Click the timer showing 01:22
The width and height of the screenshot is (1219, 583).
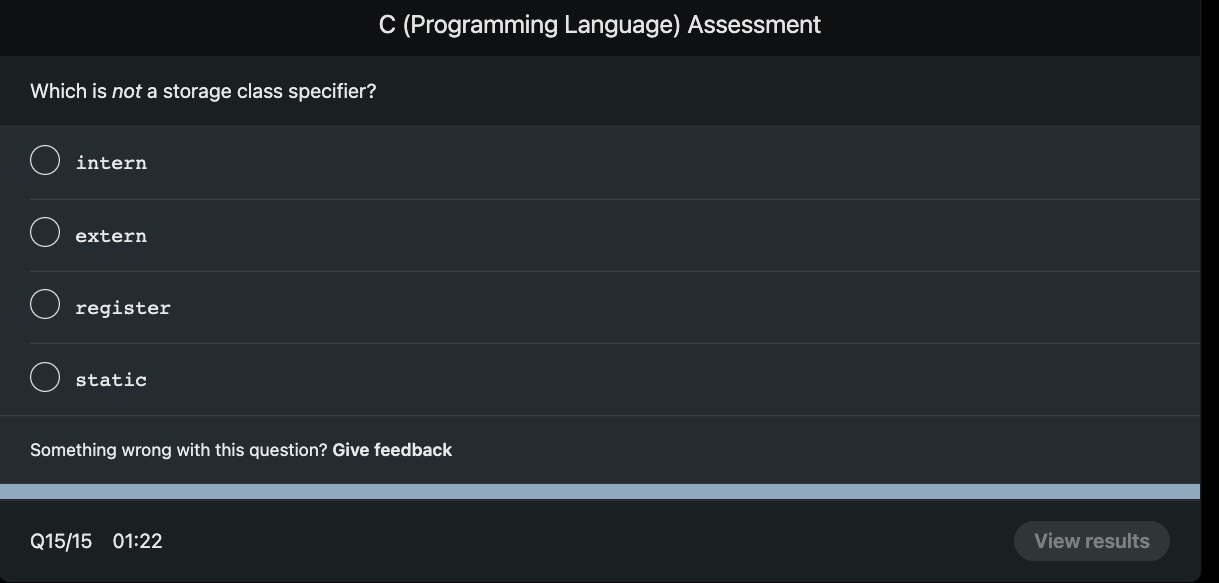point(140,540)
